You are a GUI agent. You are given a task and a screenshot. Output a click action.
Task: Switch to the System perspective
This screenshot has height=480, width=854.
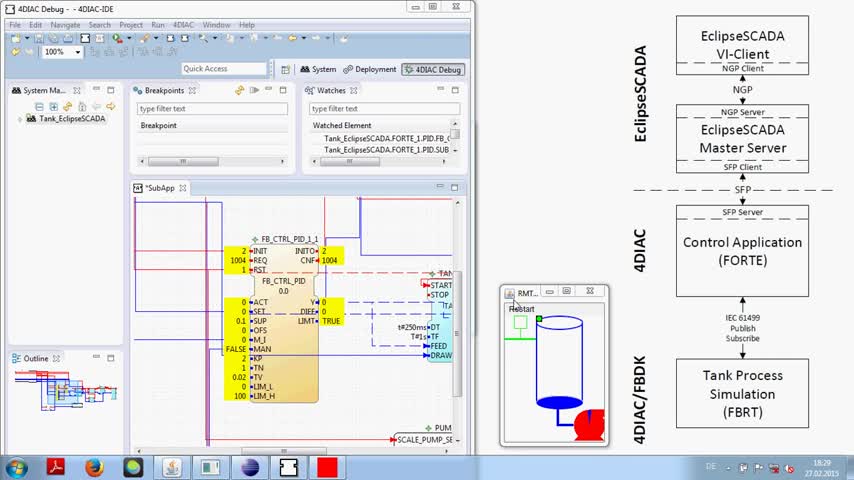(318, 70)
